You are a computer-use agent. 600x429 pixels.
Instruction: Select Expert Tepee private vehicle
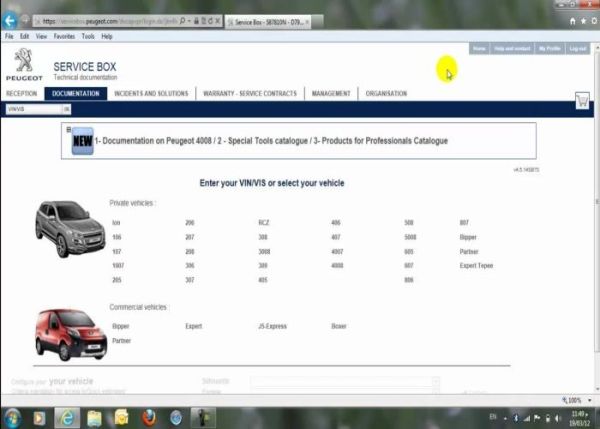tap(476, 266)
